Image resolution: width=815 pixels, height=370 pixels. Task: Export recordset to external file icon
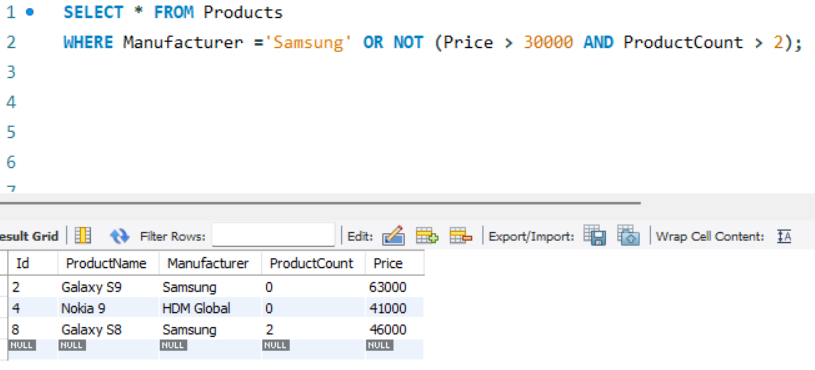tap(595, 235)
